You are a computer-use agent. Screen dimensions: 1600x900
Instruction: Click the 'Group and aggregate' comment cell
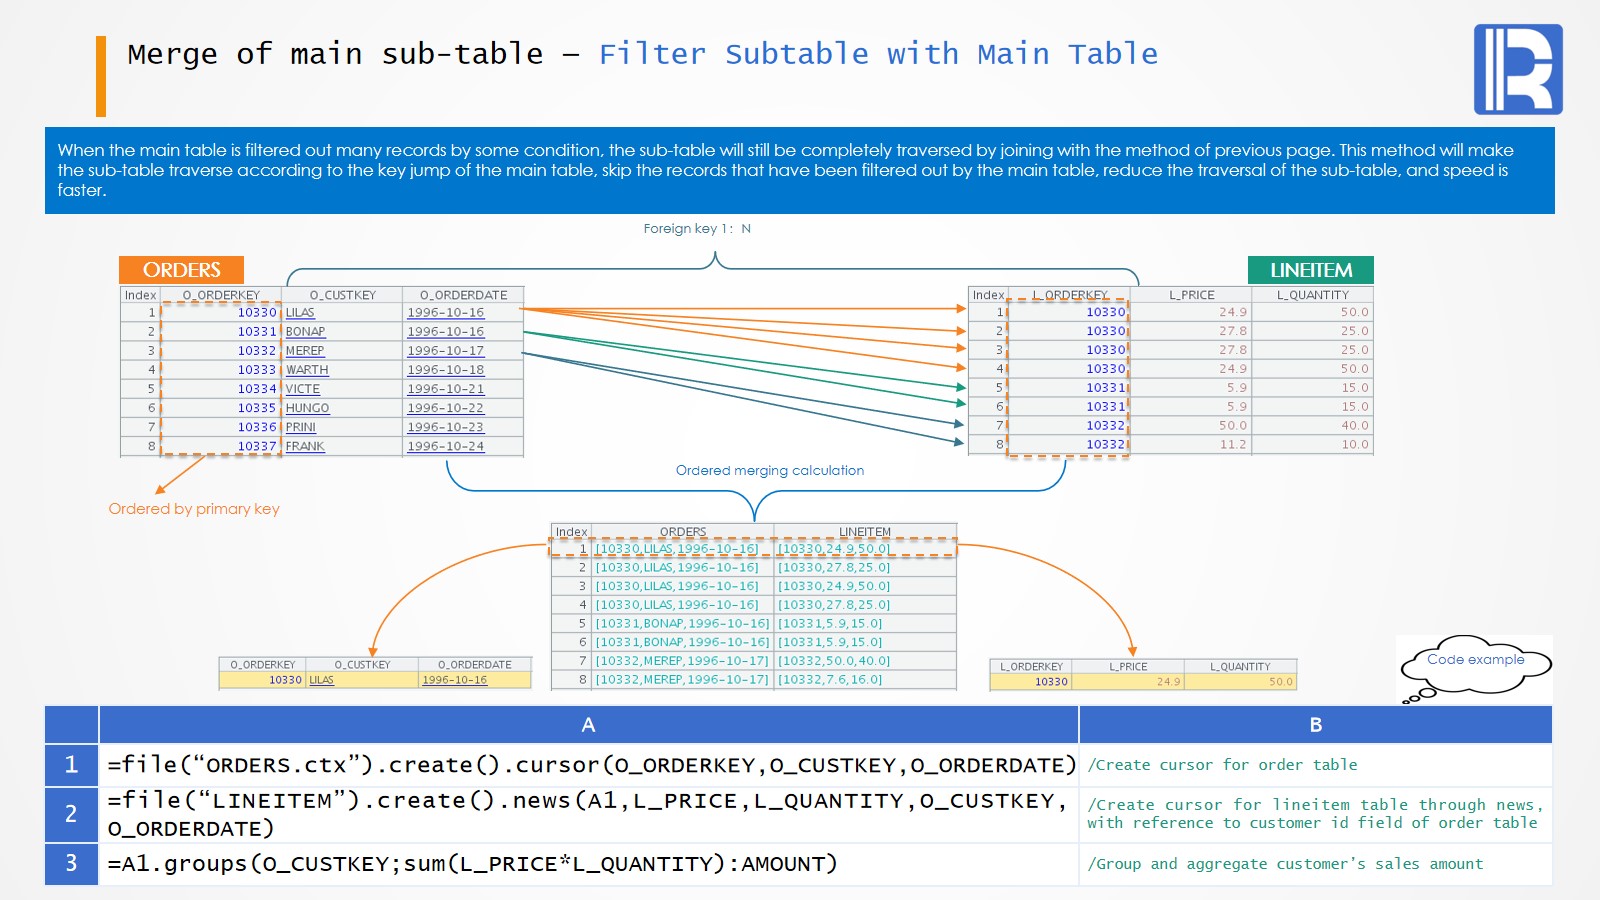point(1315,864)
